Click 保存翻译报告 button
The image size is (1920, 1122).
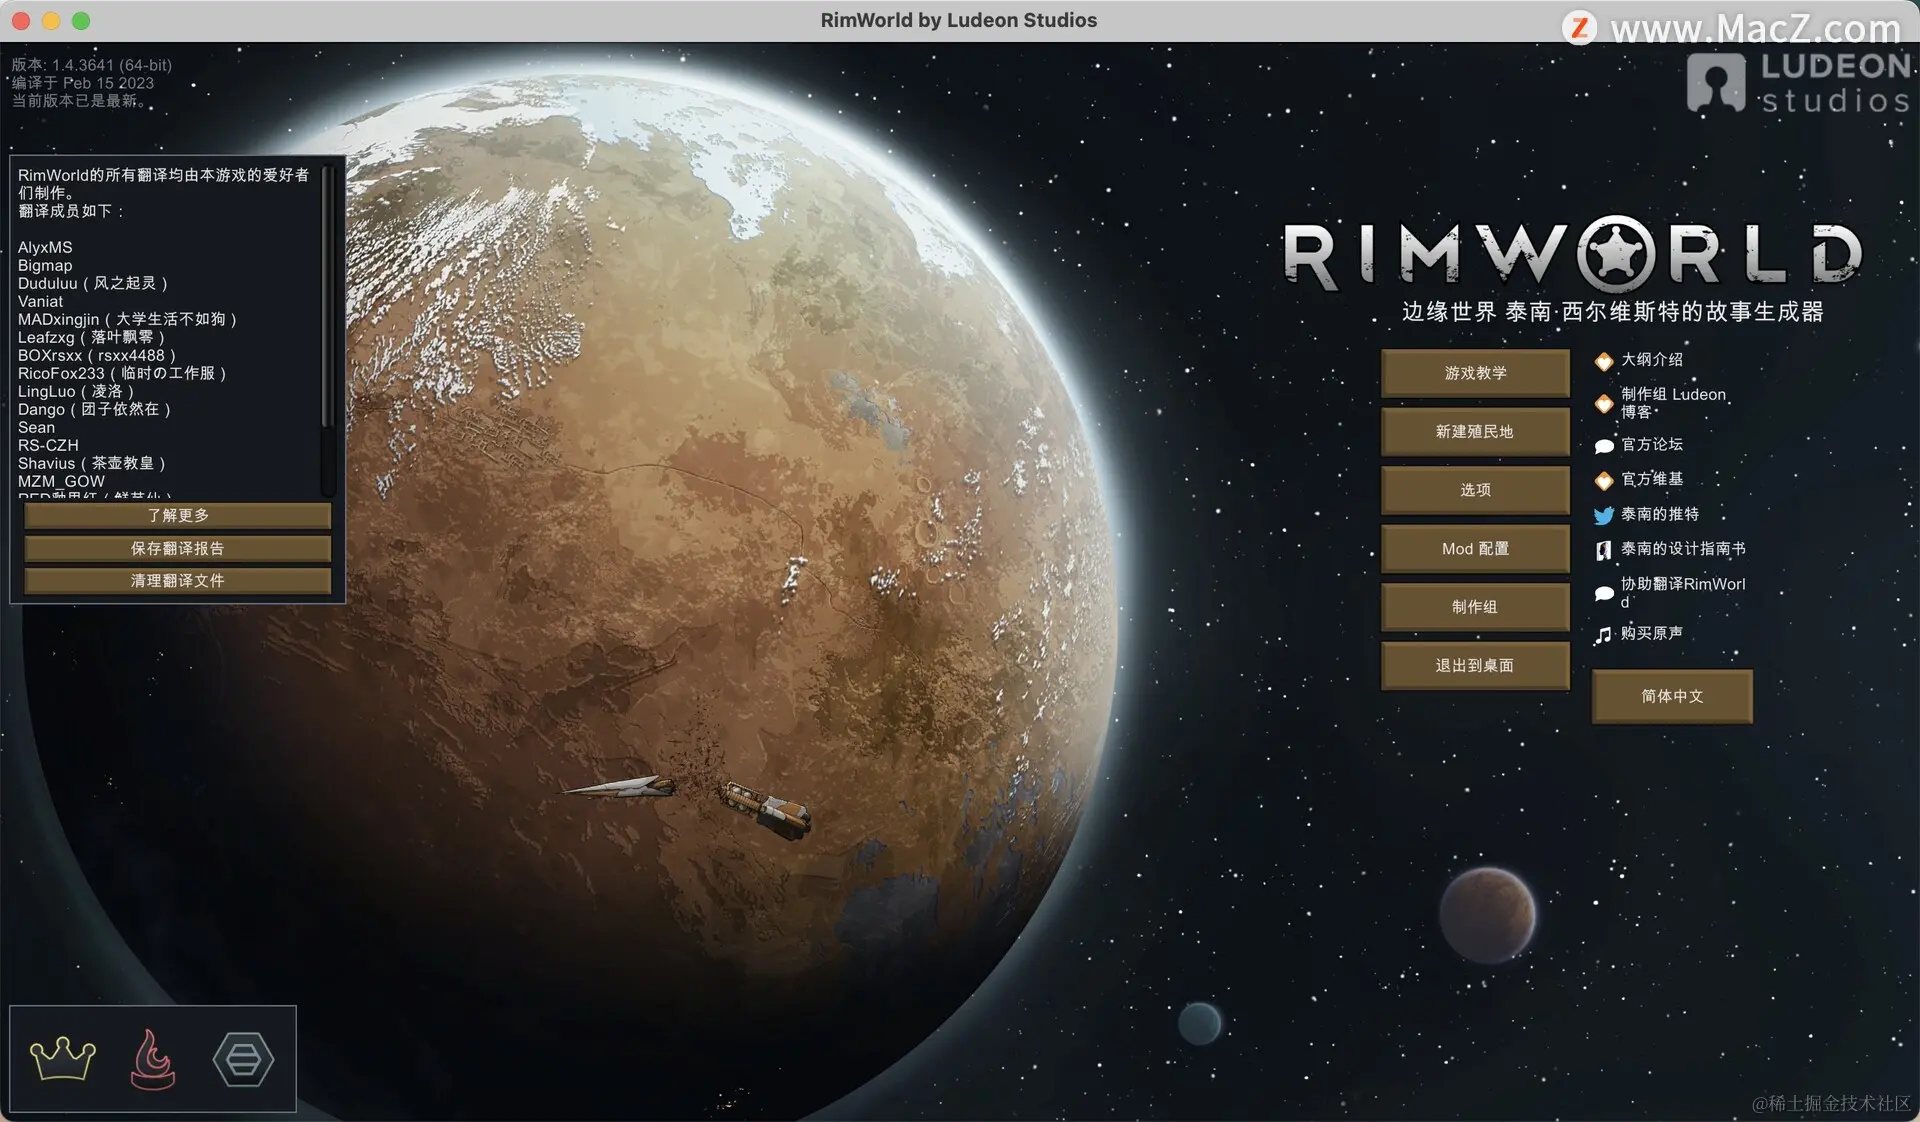pyautogui.click(x=178, y=548)
